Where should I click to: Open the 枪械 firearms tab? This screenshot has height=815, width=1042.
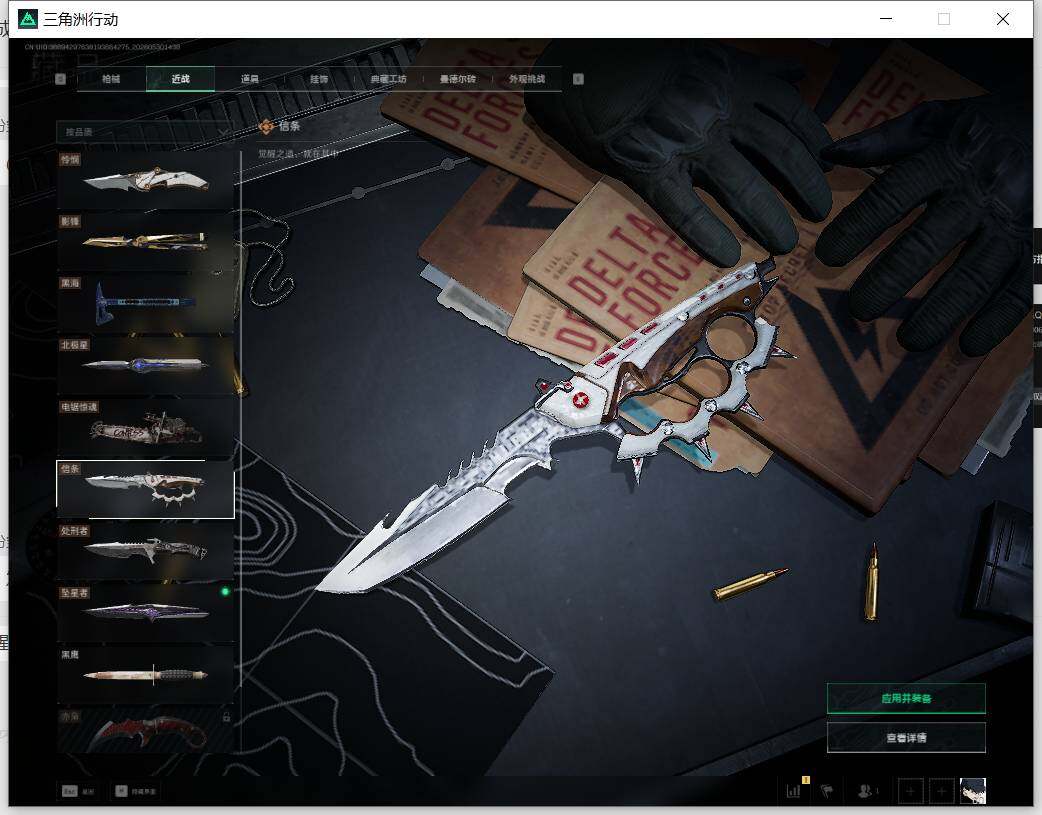pyautogui.click(x=111, y=79)
